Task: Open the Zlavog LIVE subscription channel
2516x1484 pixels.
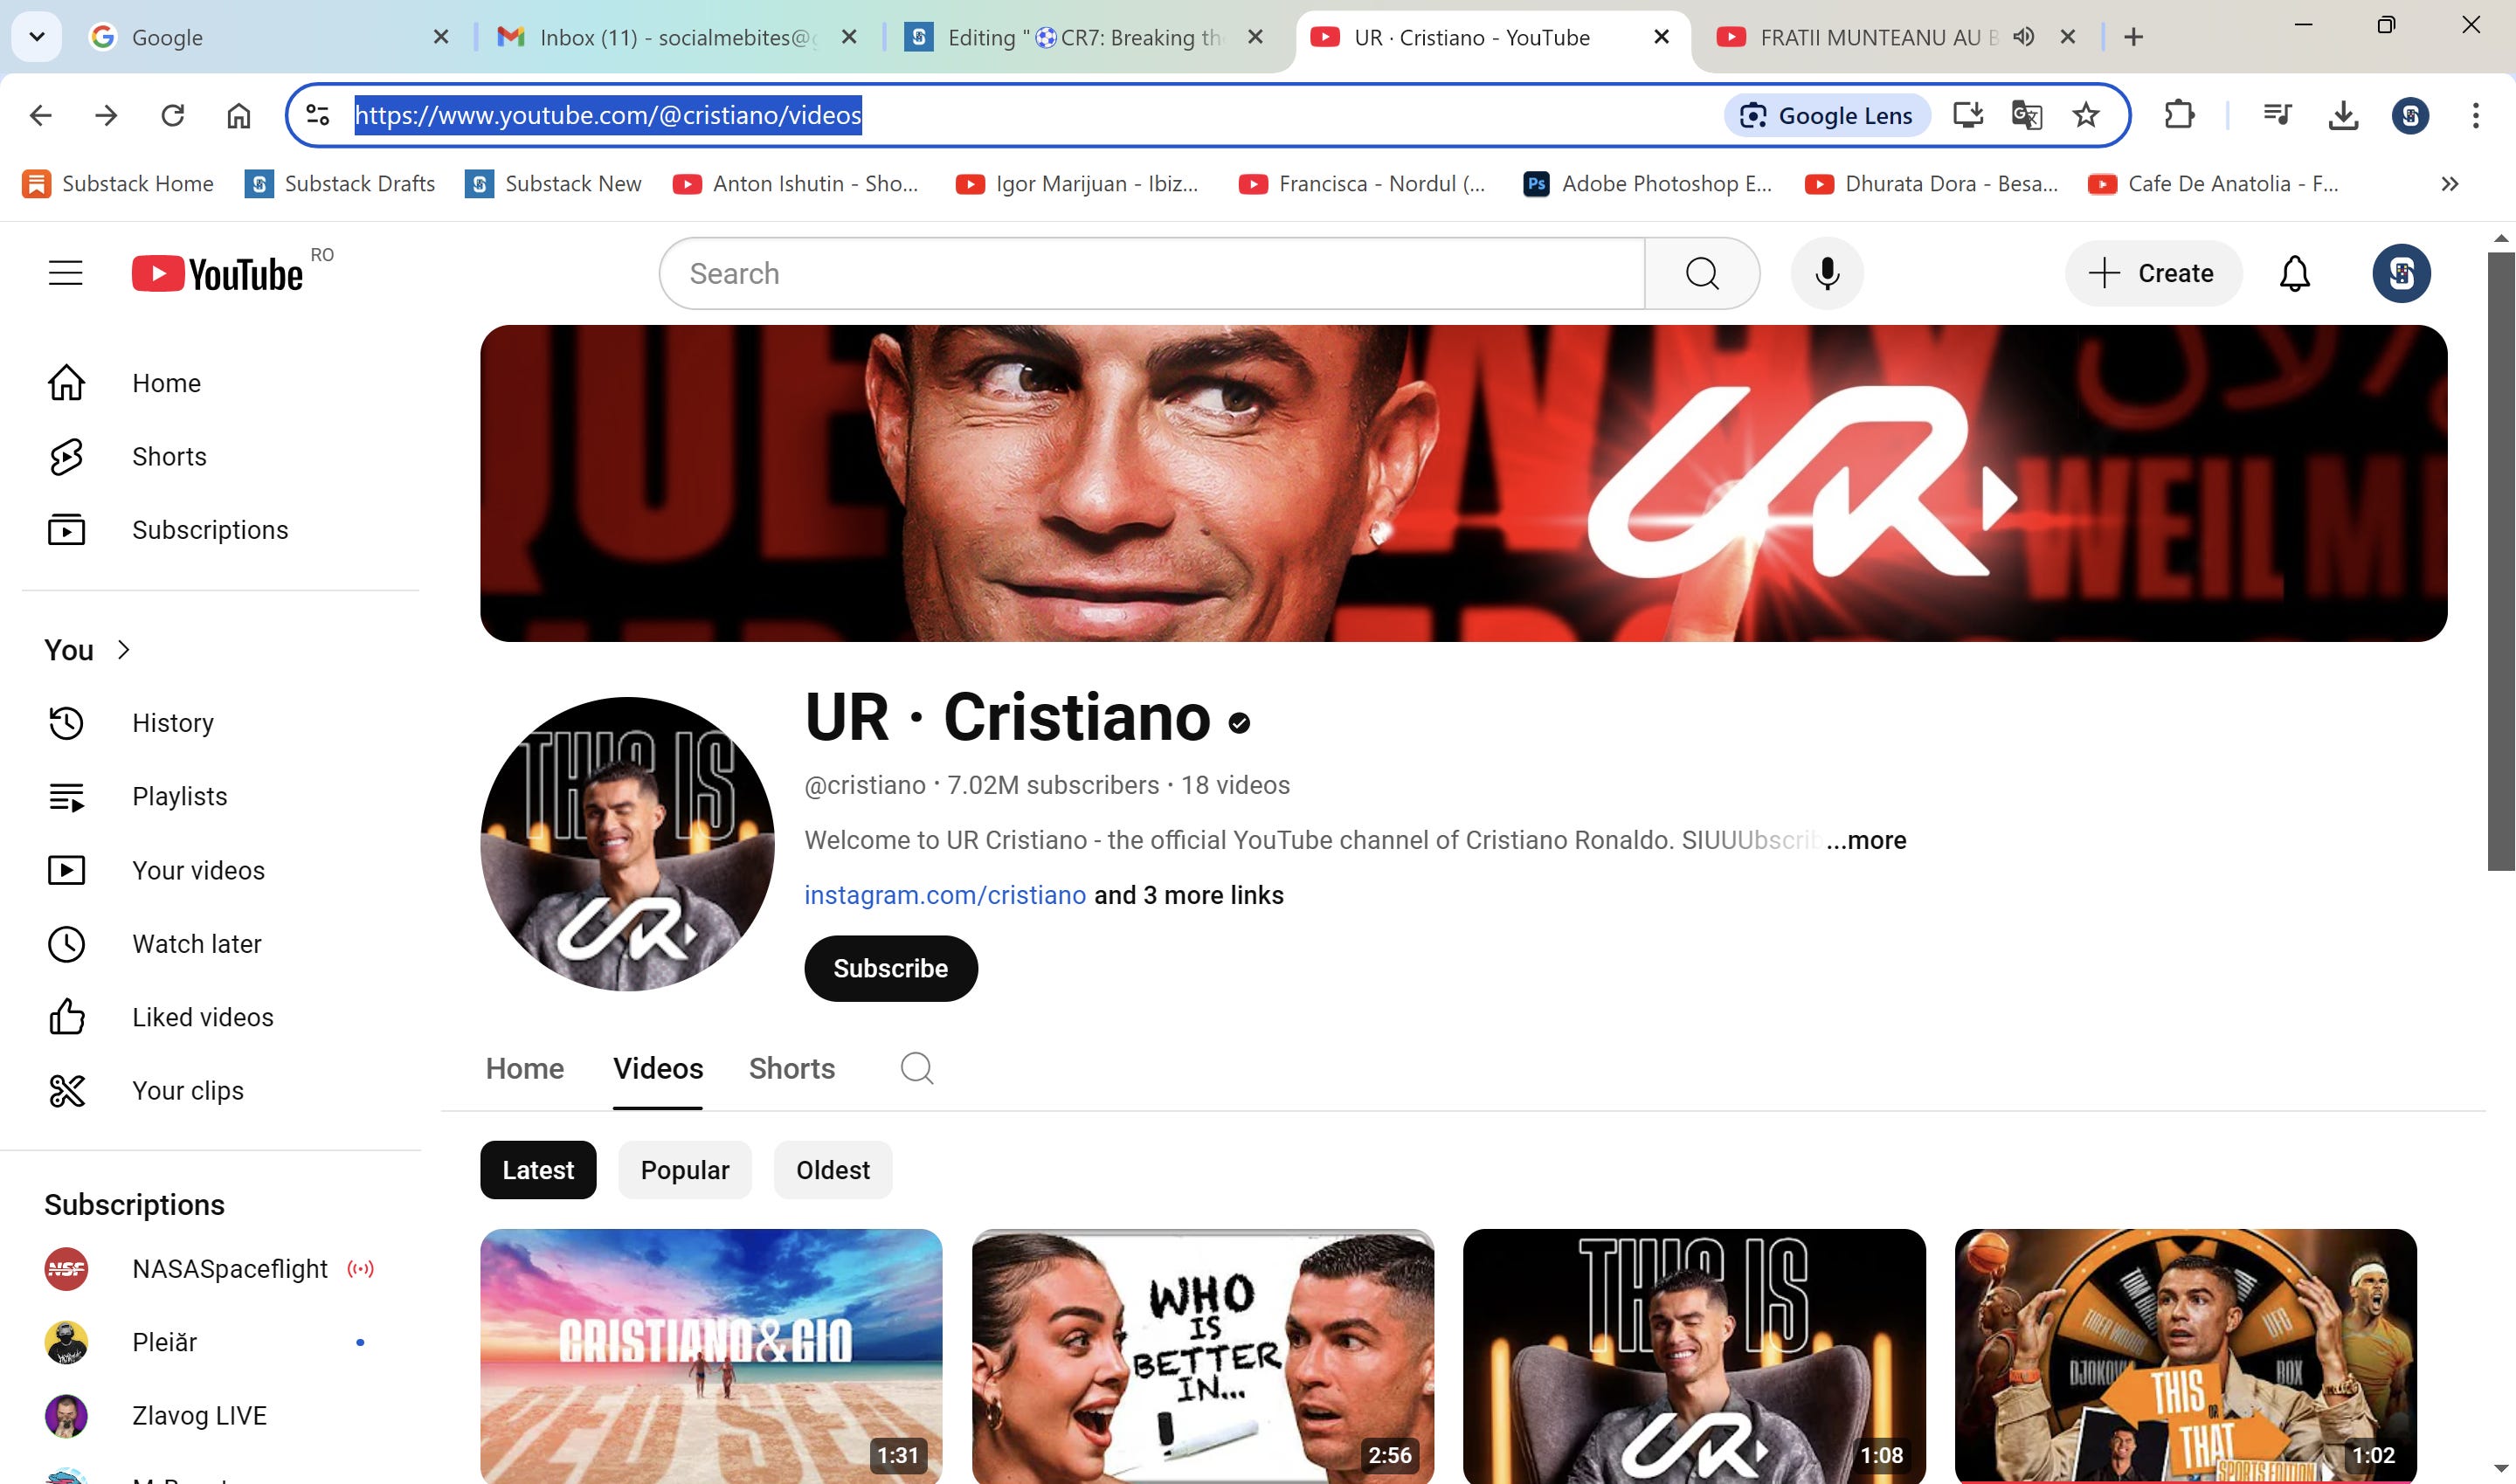Action: tap(221, 1416)
